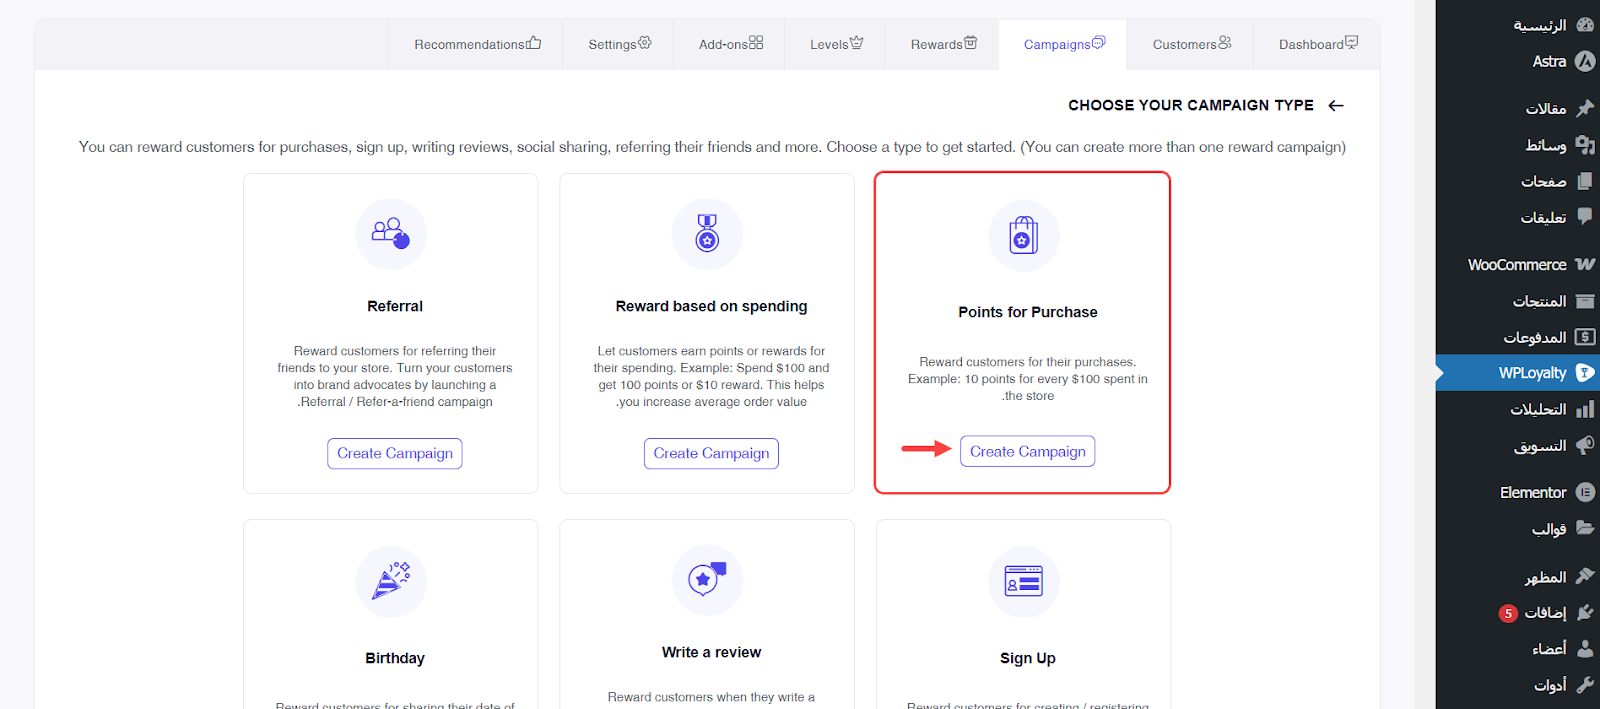Click the Points for Purchase bag icon

click(1024, 236)
